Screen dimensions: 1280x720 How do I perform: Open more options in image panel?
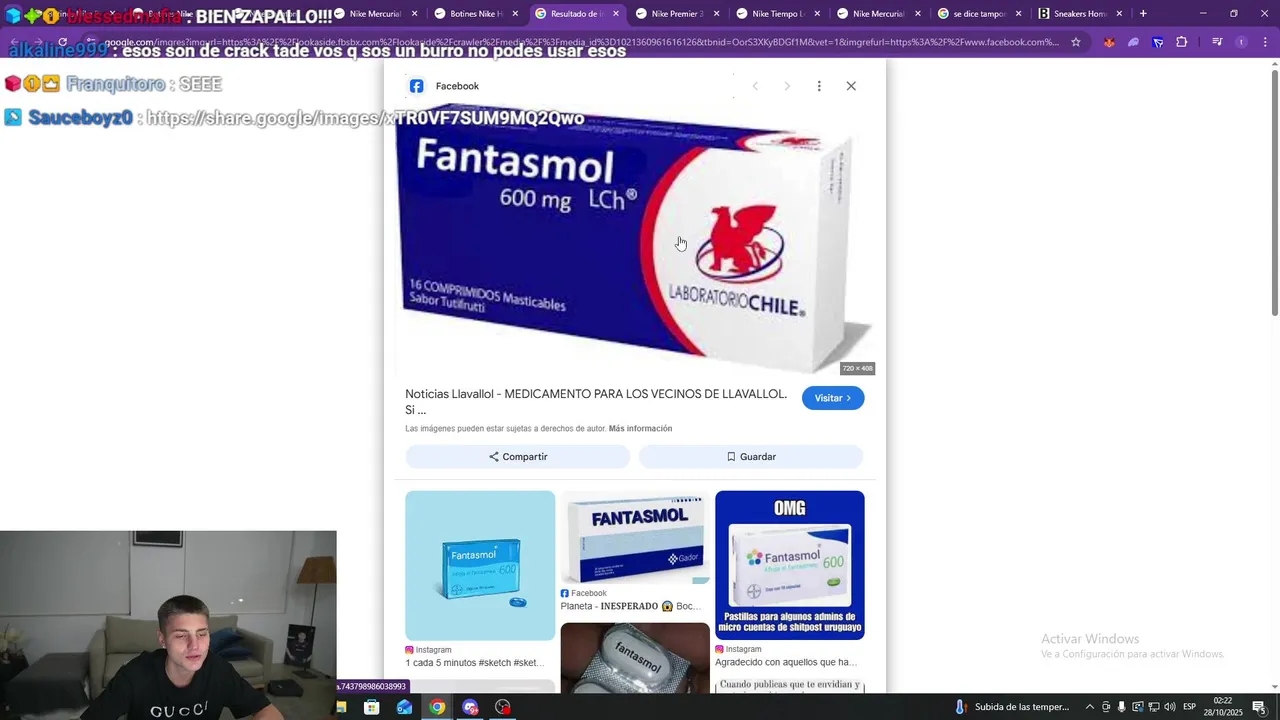pos(819,86)
